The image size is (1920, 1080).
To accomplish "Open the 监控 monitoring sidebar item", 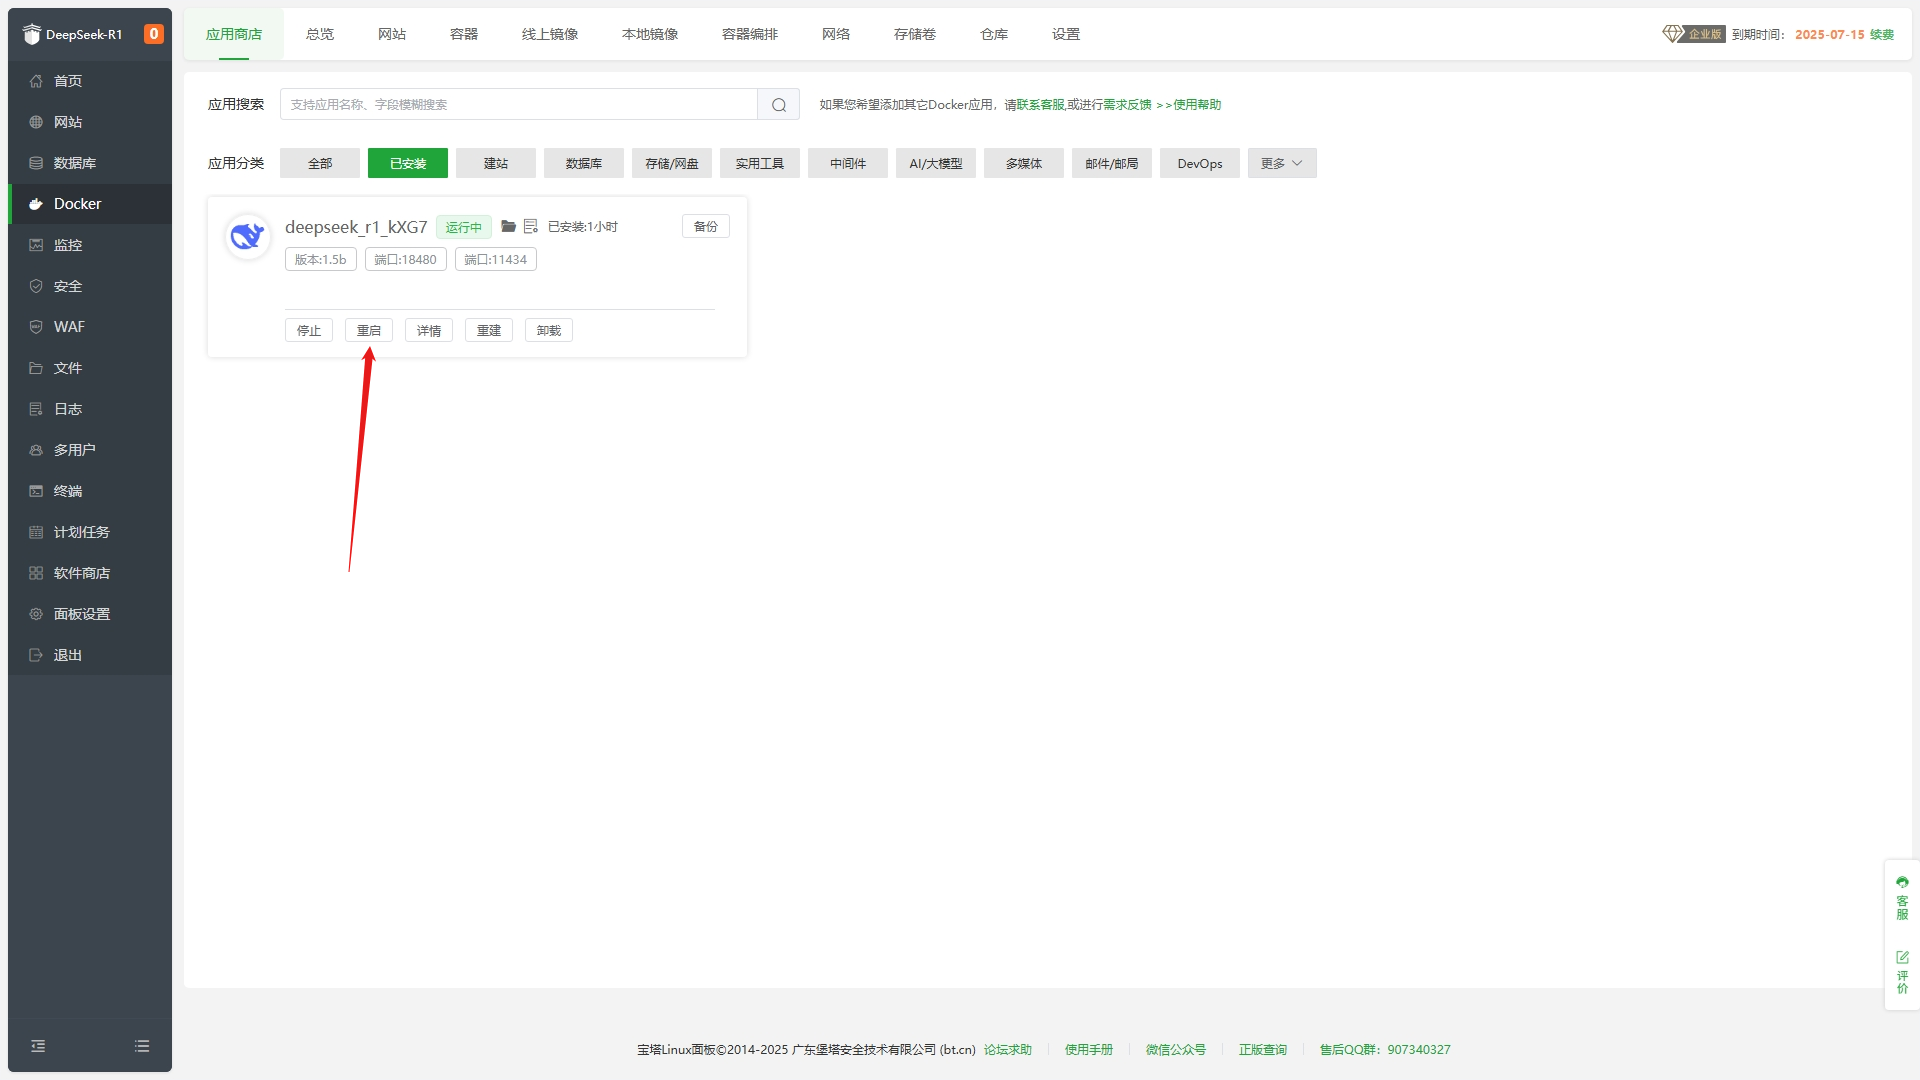I will coord(90,245).
